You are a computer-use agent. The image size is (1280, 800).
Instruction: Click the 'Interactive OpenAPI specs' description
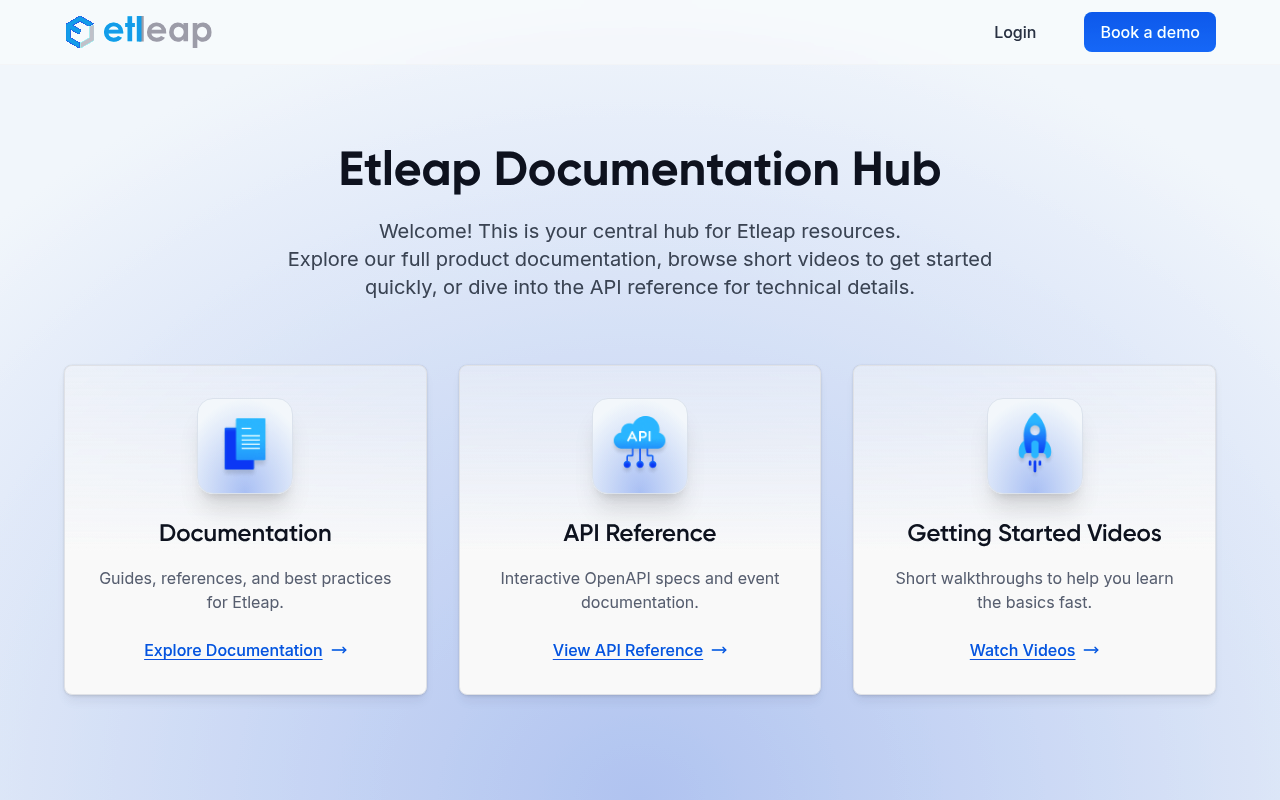(x=640, y=590)
